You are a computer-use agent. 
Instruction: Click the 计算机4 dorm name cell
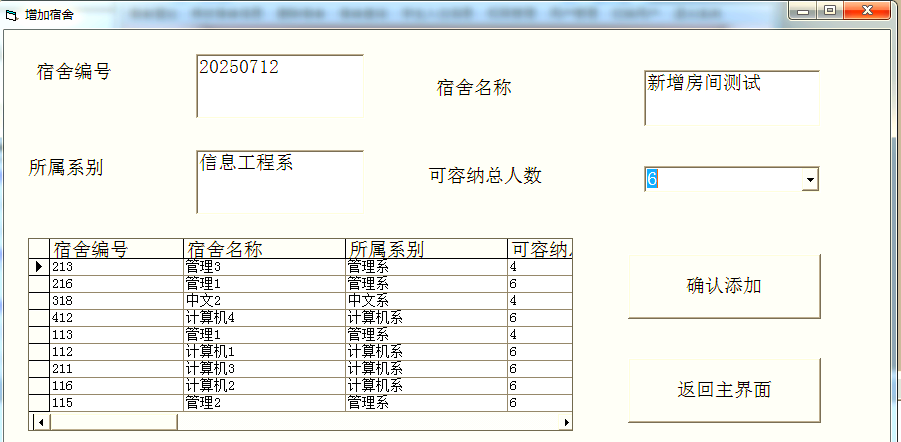[x=265, y=318]
